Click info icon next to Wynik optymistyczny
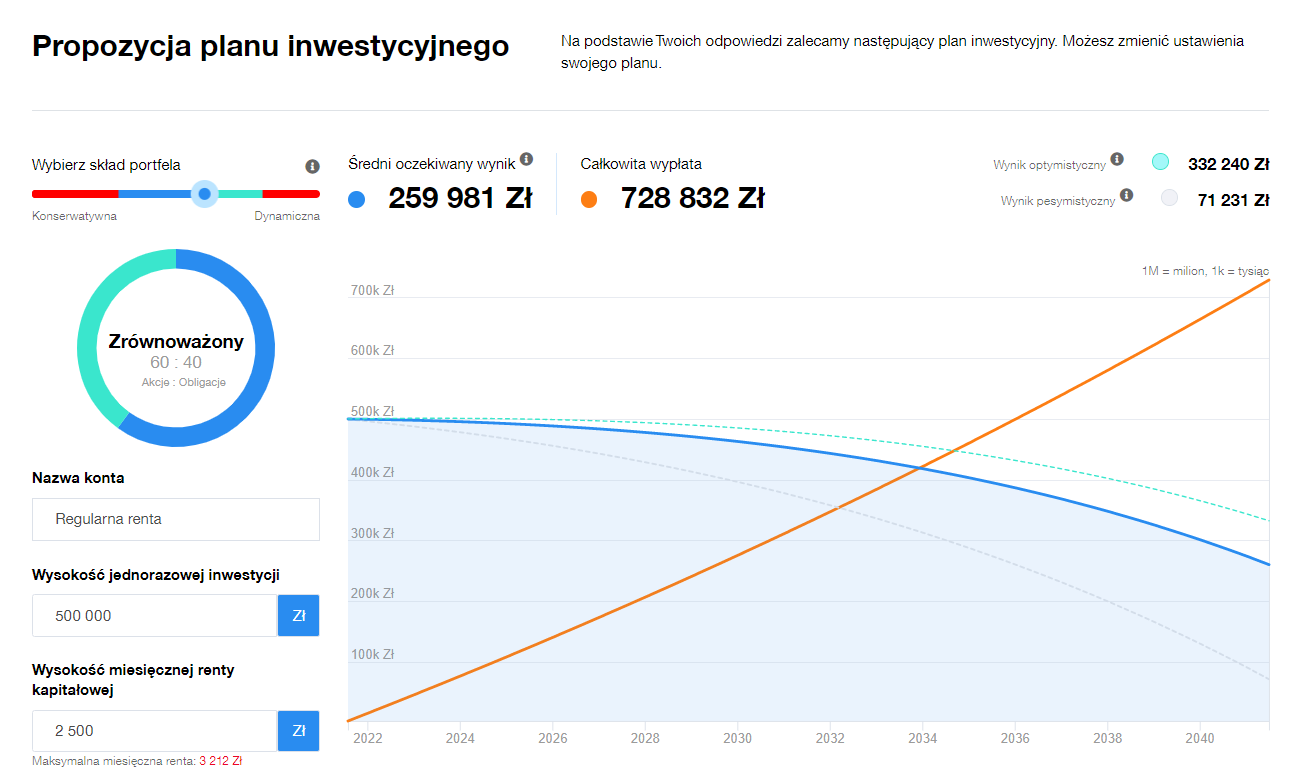Viewport: 1289px width, 776px height. (x=1117, y=159)
